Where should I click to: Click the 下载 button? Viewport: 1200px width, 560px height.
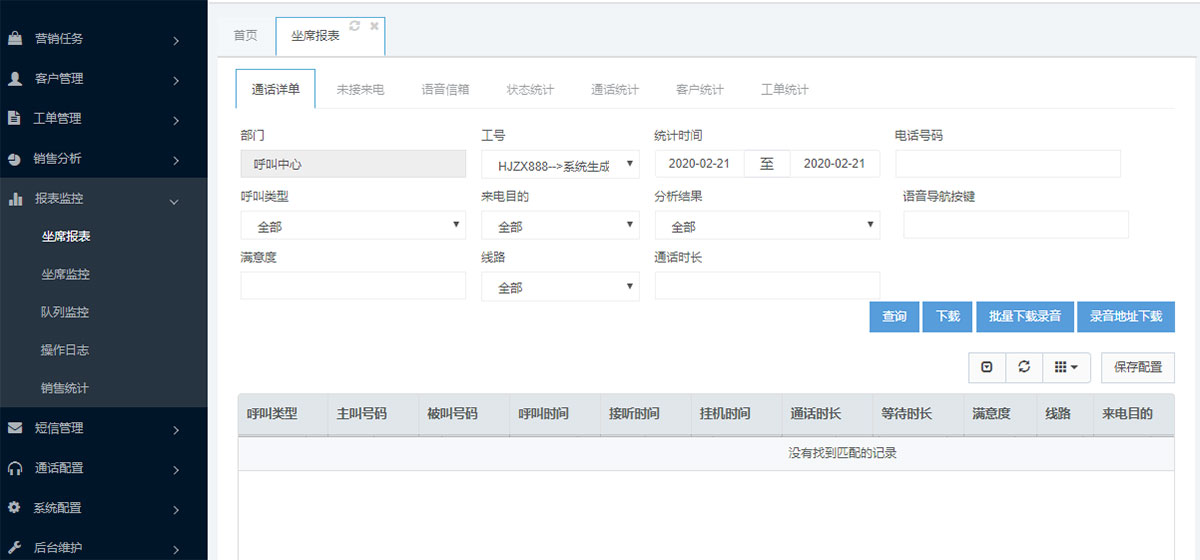(x=948, y=316)
